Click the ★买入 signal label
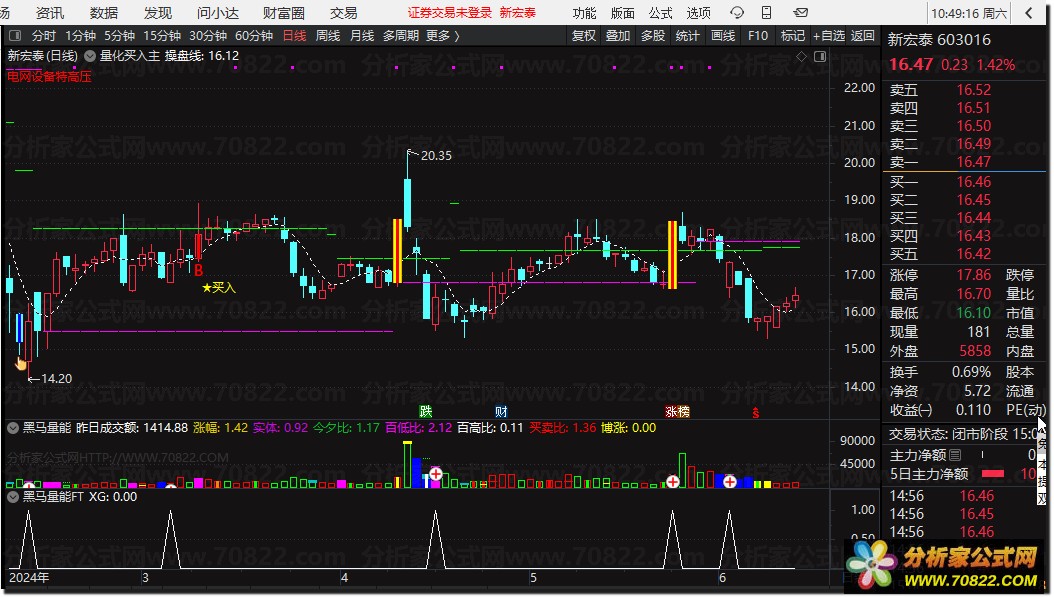 click(x=219, y=288)
